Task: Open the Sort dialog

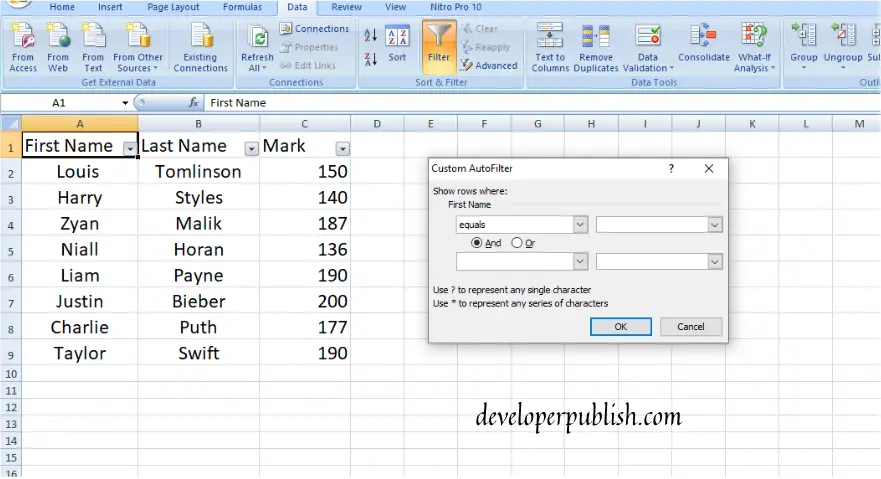Action: pos(397,45)
